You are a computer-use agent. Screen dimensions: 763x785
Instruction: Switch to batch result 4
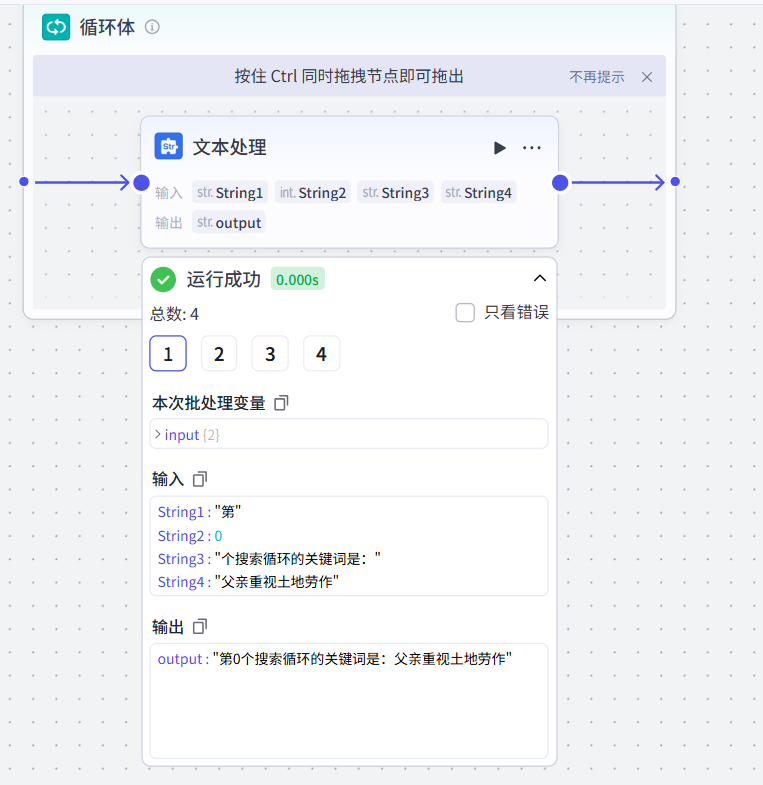[321, 354]
